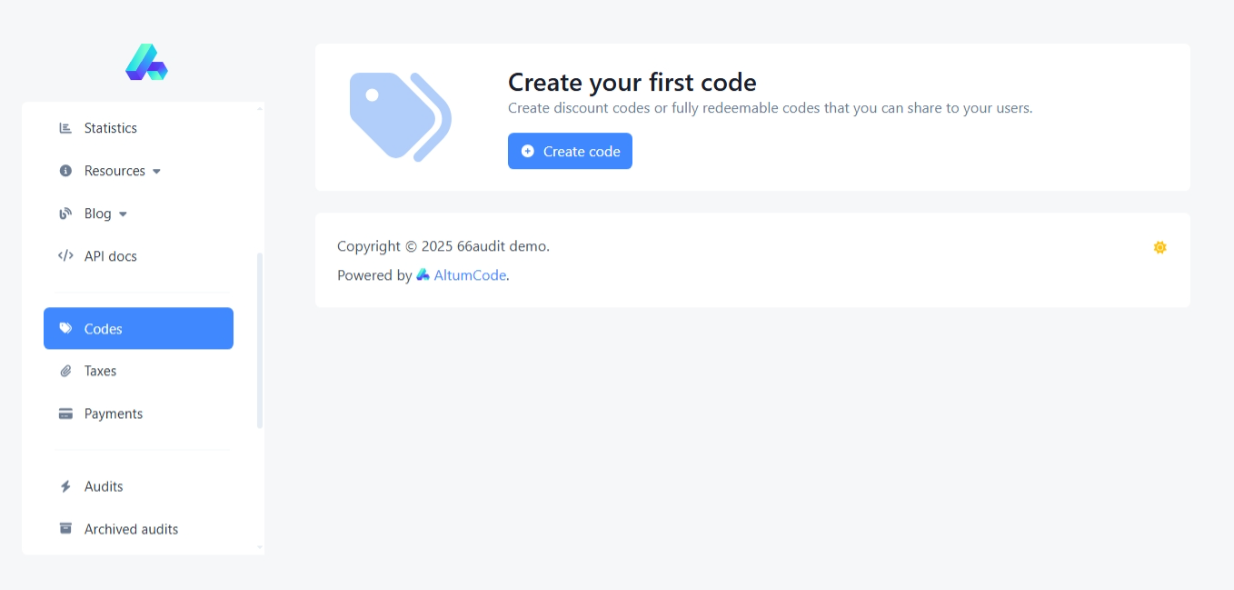Click the large tags illustration
The width and height of the screenshot is (1234, 590).
[x=400, y=116]
